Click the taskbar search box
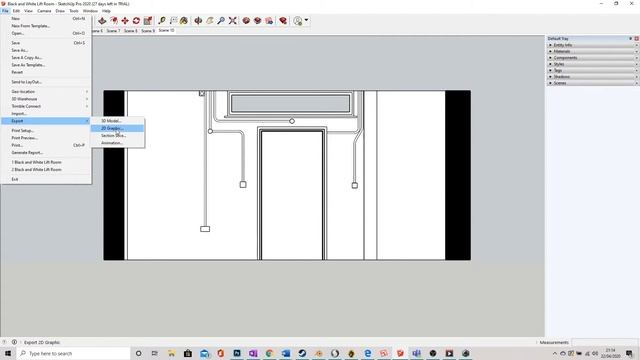 click(73, 353)
